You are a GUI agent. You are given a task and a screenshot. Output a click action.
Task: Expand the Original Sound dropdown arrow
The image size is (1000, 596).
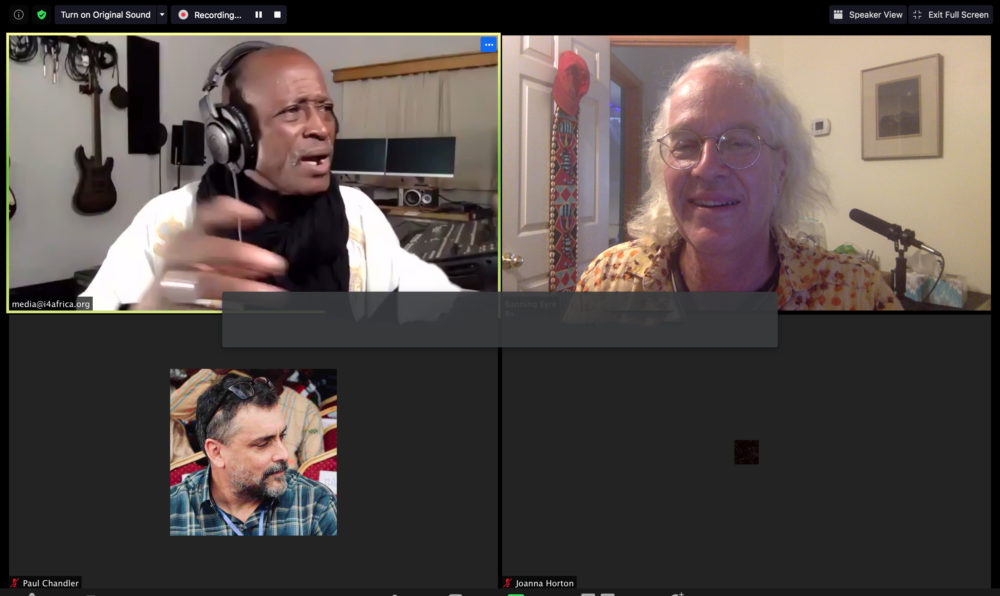[162, 15]
